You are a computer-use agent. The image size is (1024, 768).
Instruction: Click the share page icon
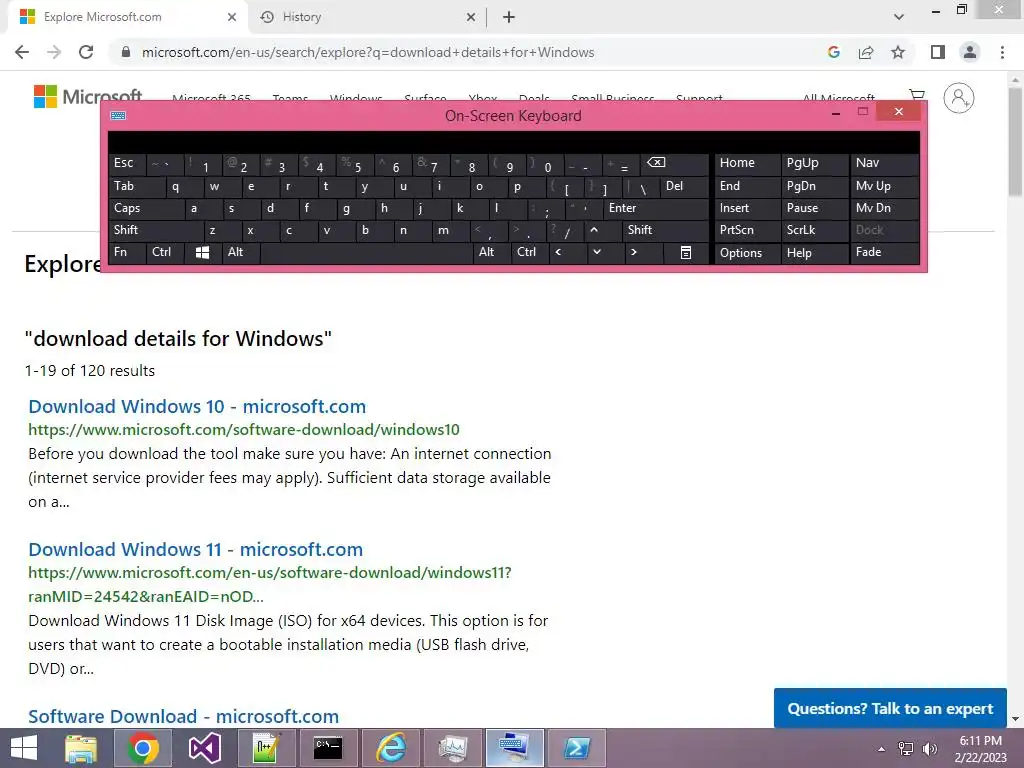866,52
